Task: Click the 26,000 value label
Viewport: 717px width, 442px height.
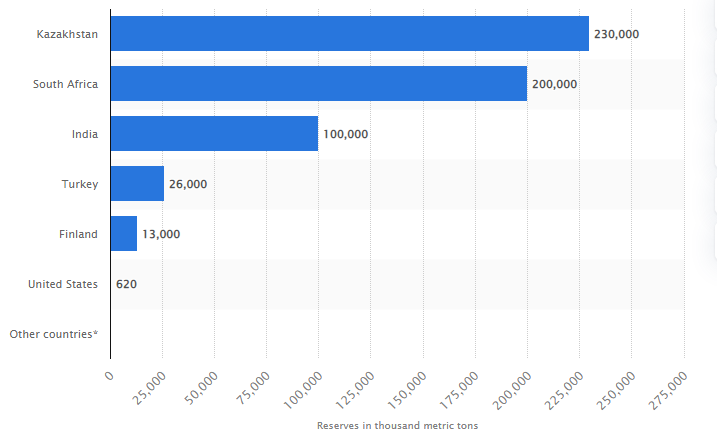Action: (188, 184)
